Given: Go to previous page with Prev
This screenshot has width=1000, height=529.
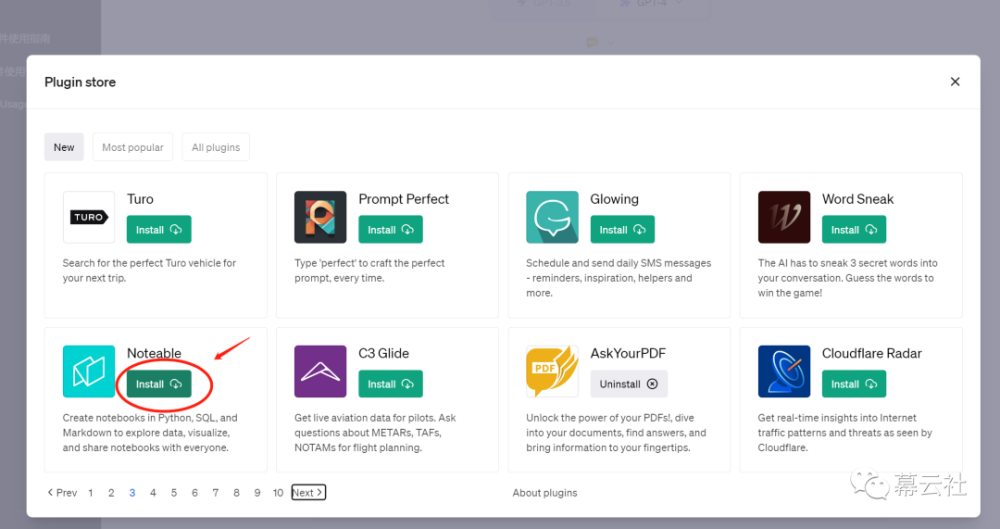Looking at the screenshot, I should 62,493.
